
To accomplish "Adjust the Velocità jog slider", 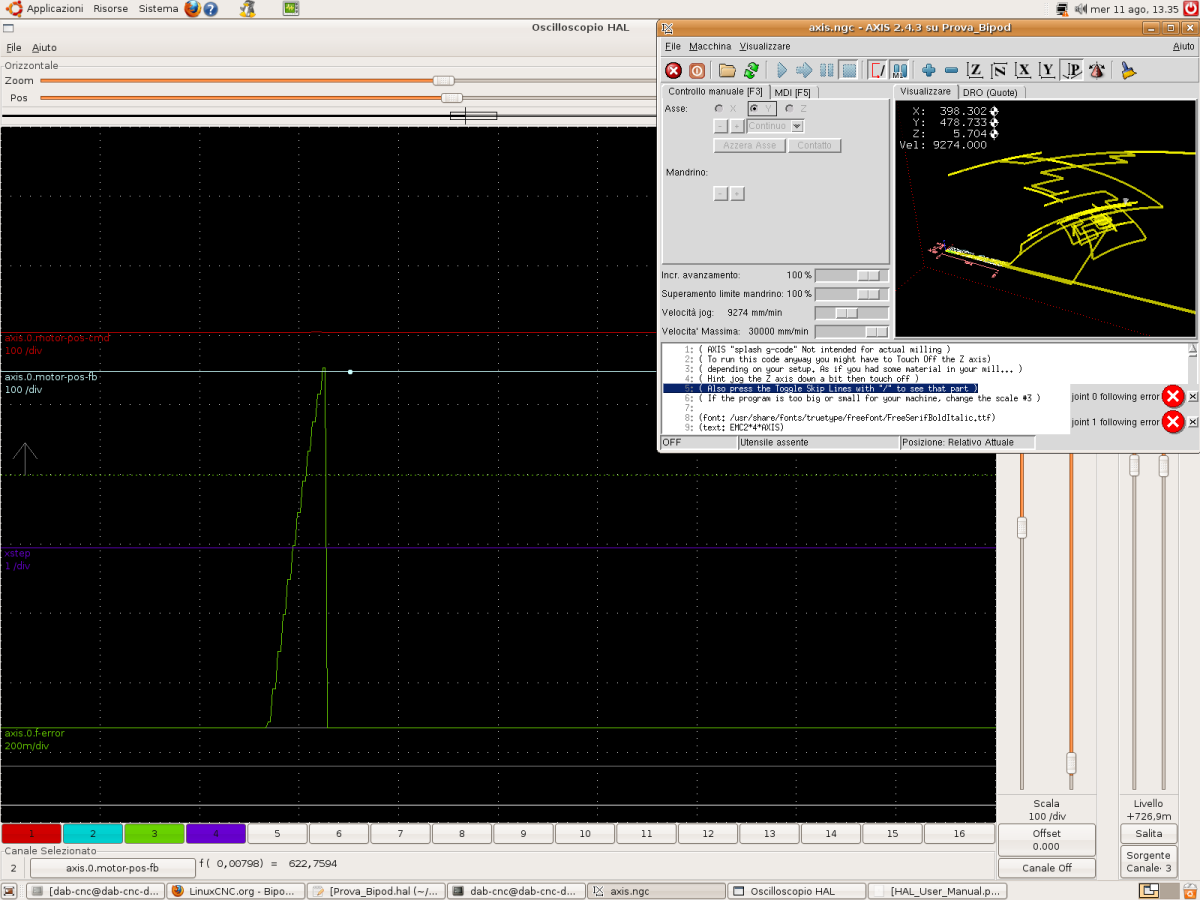I will (x=847, y=312).
